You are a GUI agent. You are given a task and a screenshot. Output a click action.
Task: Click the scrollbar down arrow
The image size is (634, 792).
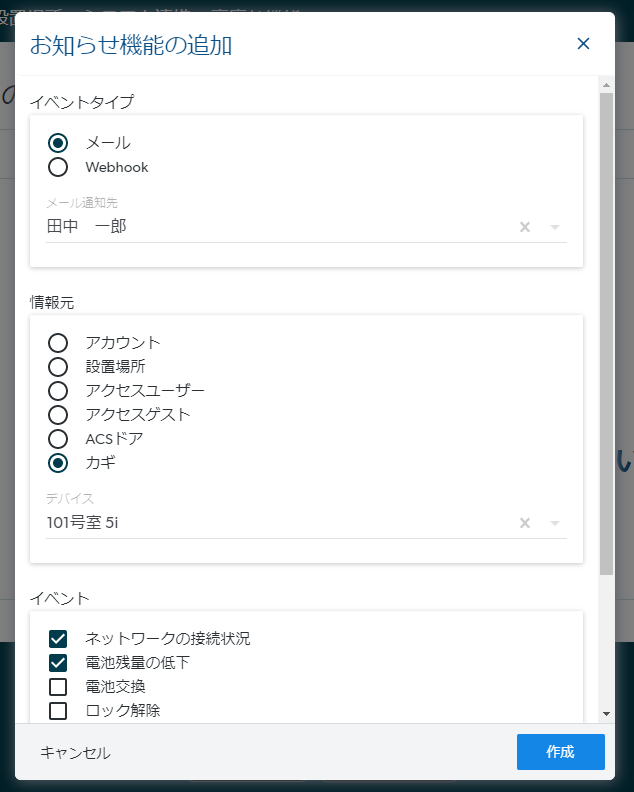606,714
